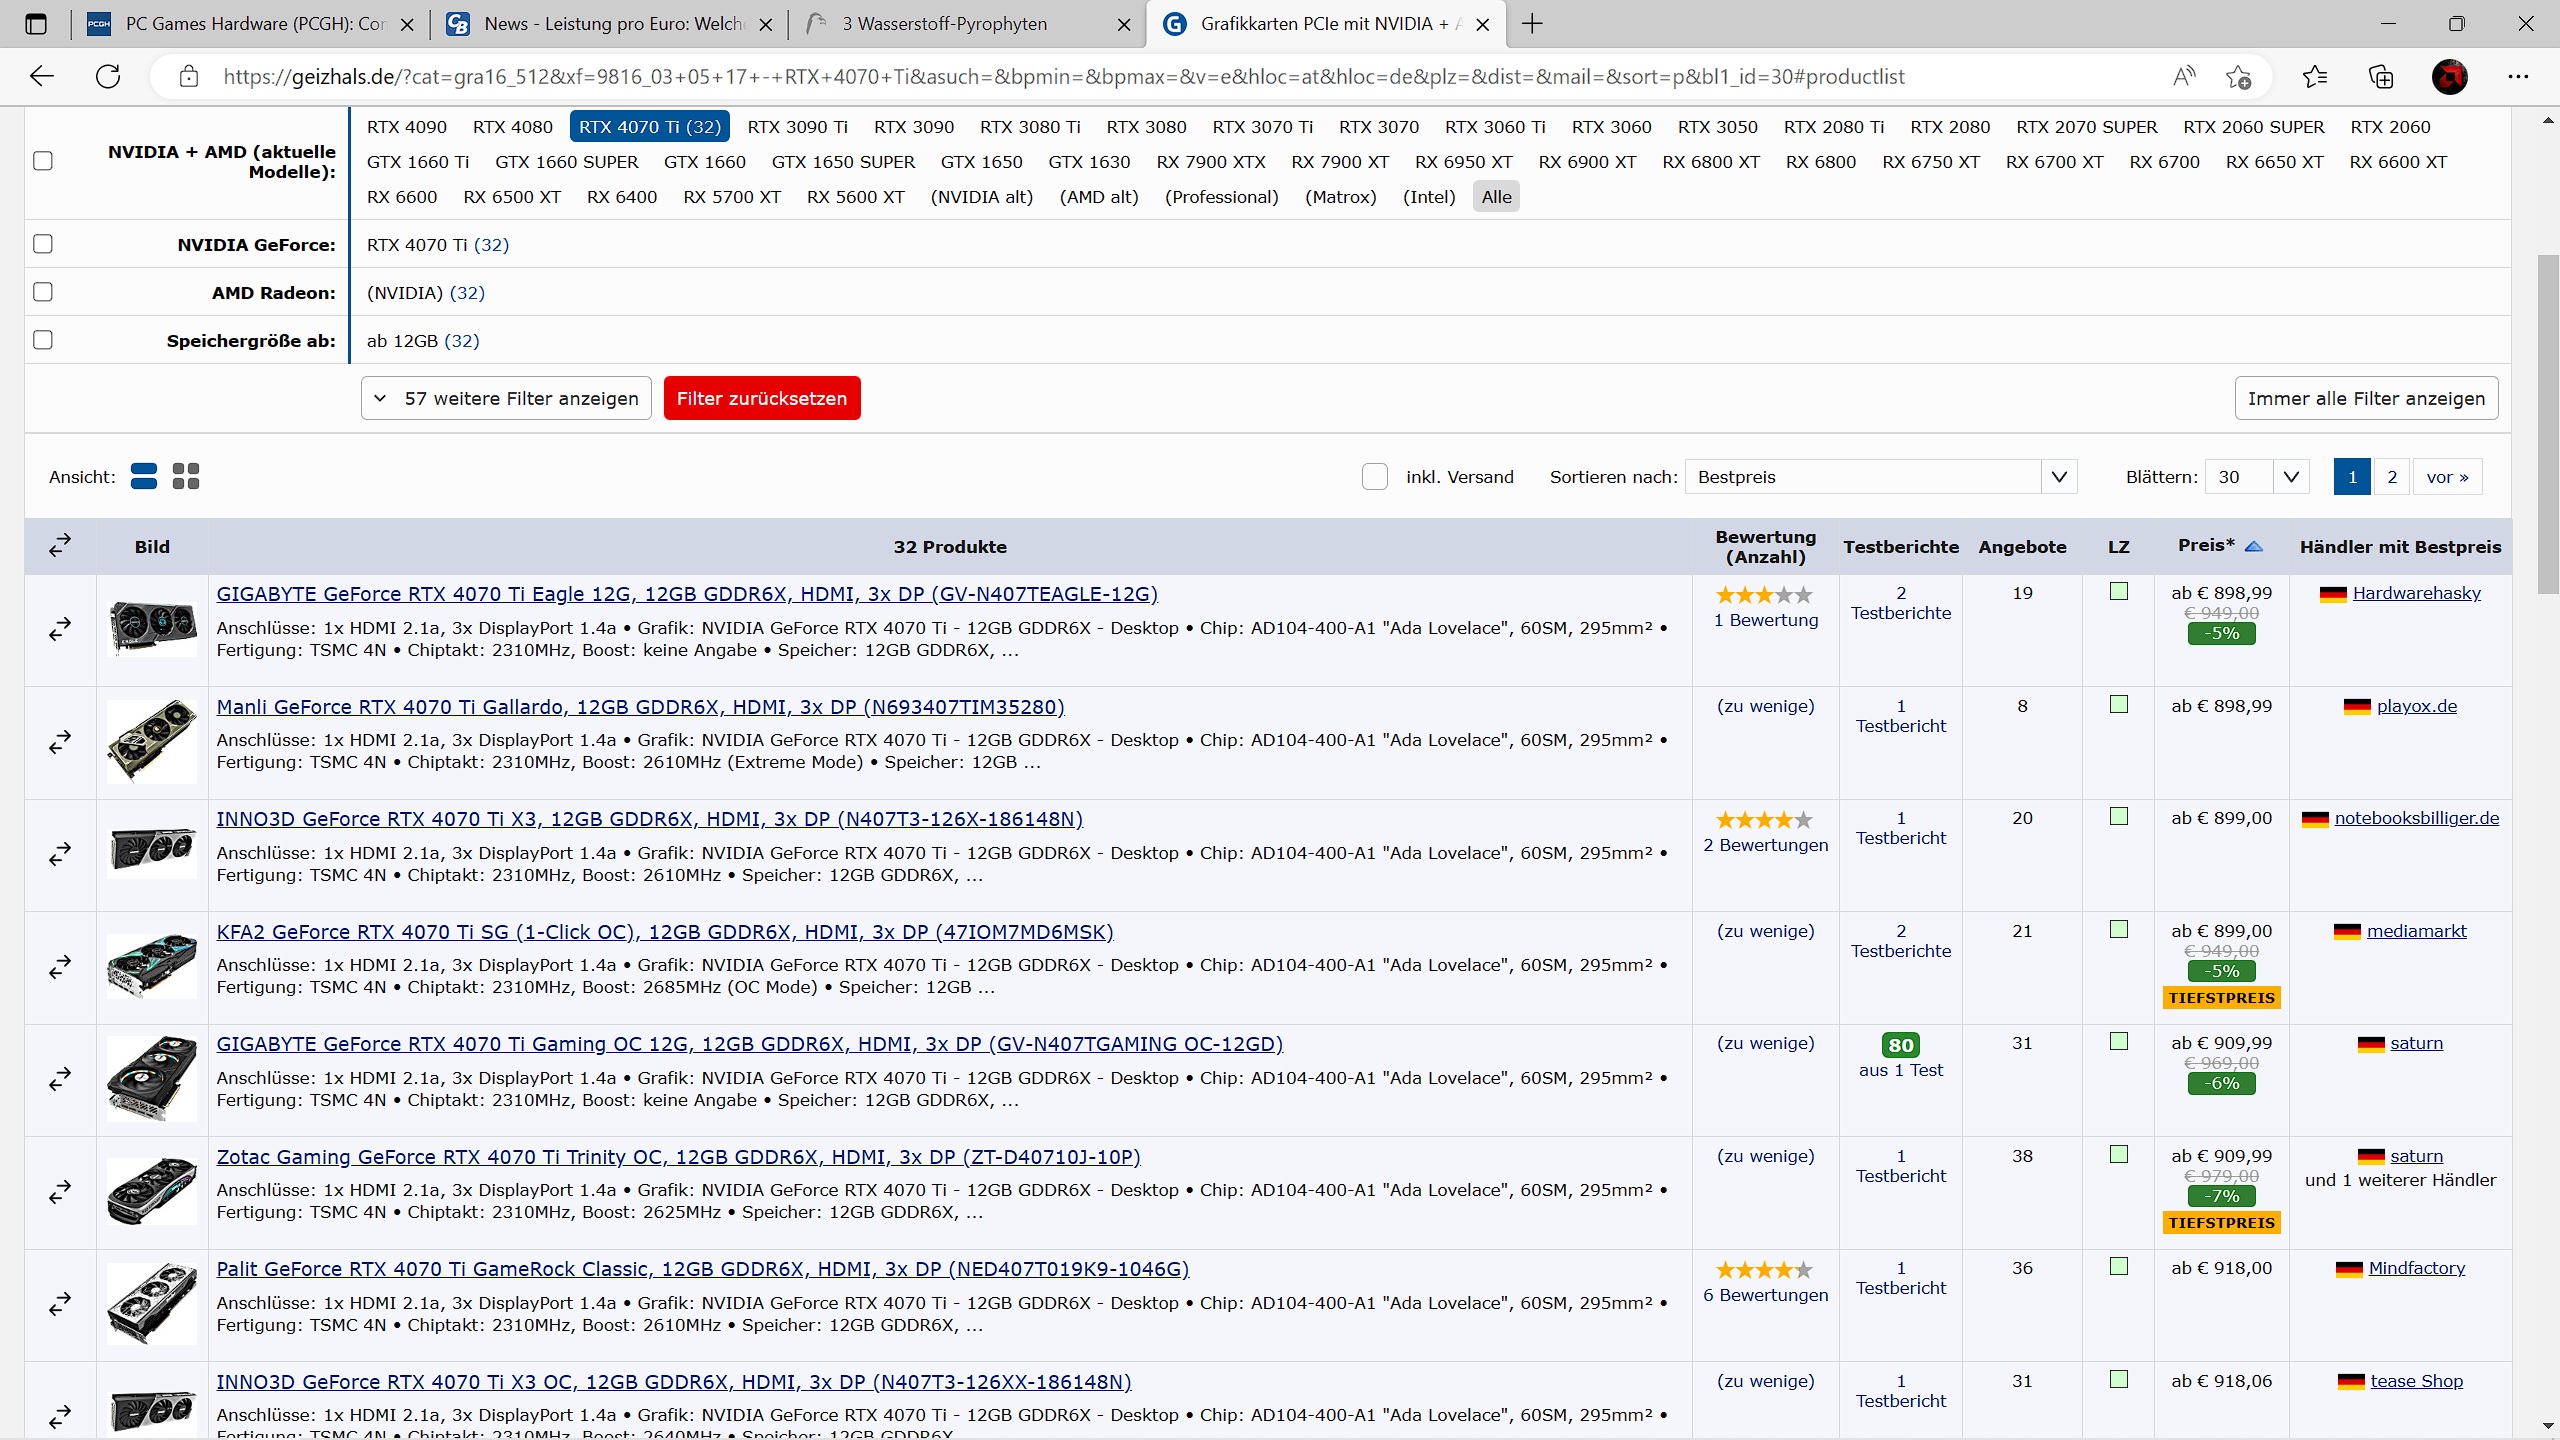Open Hardwarehasky dealer link
2560x1440 pixels.
click(2416, 593)
